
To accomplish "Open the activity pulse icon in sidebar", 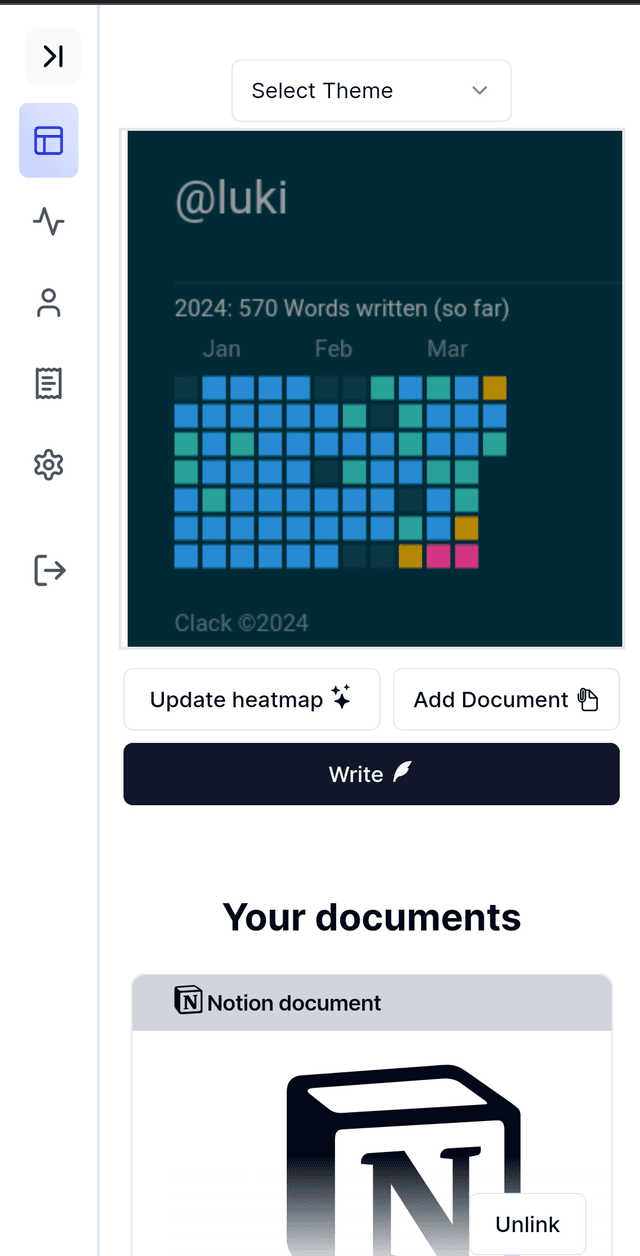I will tap(49, 221).
